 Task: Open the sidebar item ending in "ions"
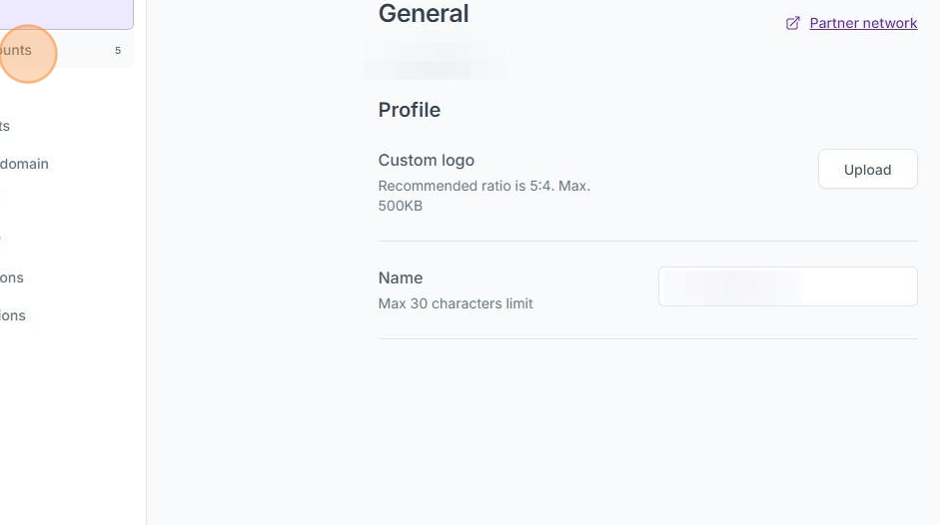coord(13,316)
